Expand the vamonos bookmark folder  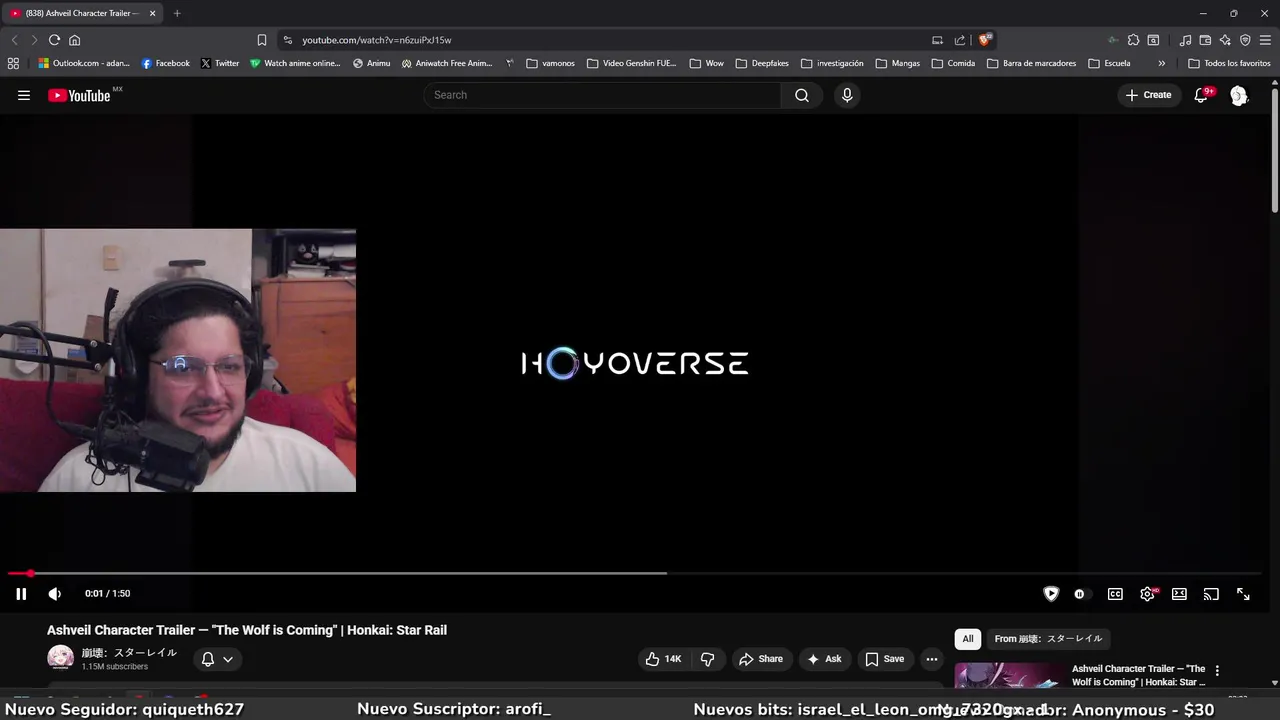point(550,63)
